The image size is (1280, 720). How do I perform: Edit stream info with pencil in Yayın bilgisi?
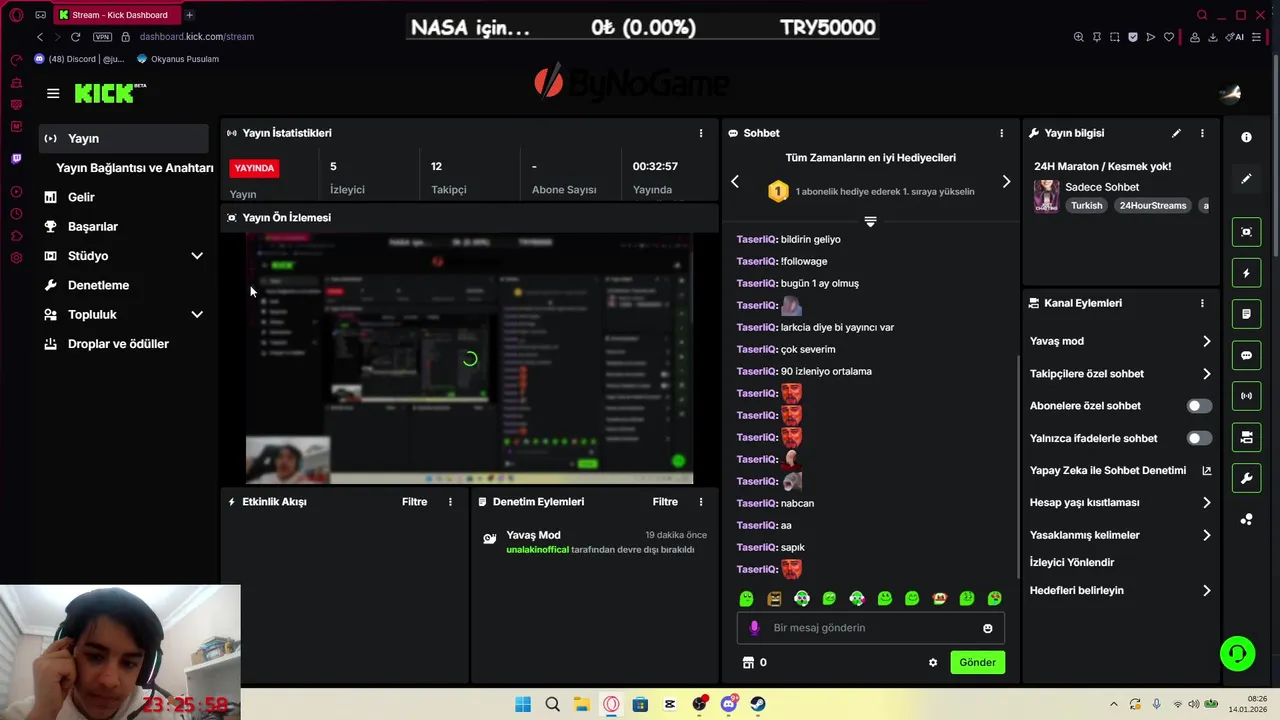point(1176,133)
